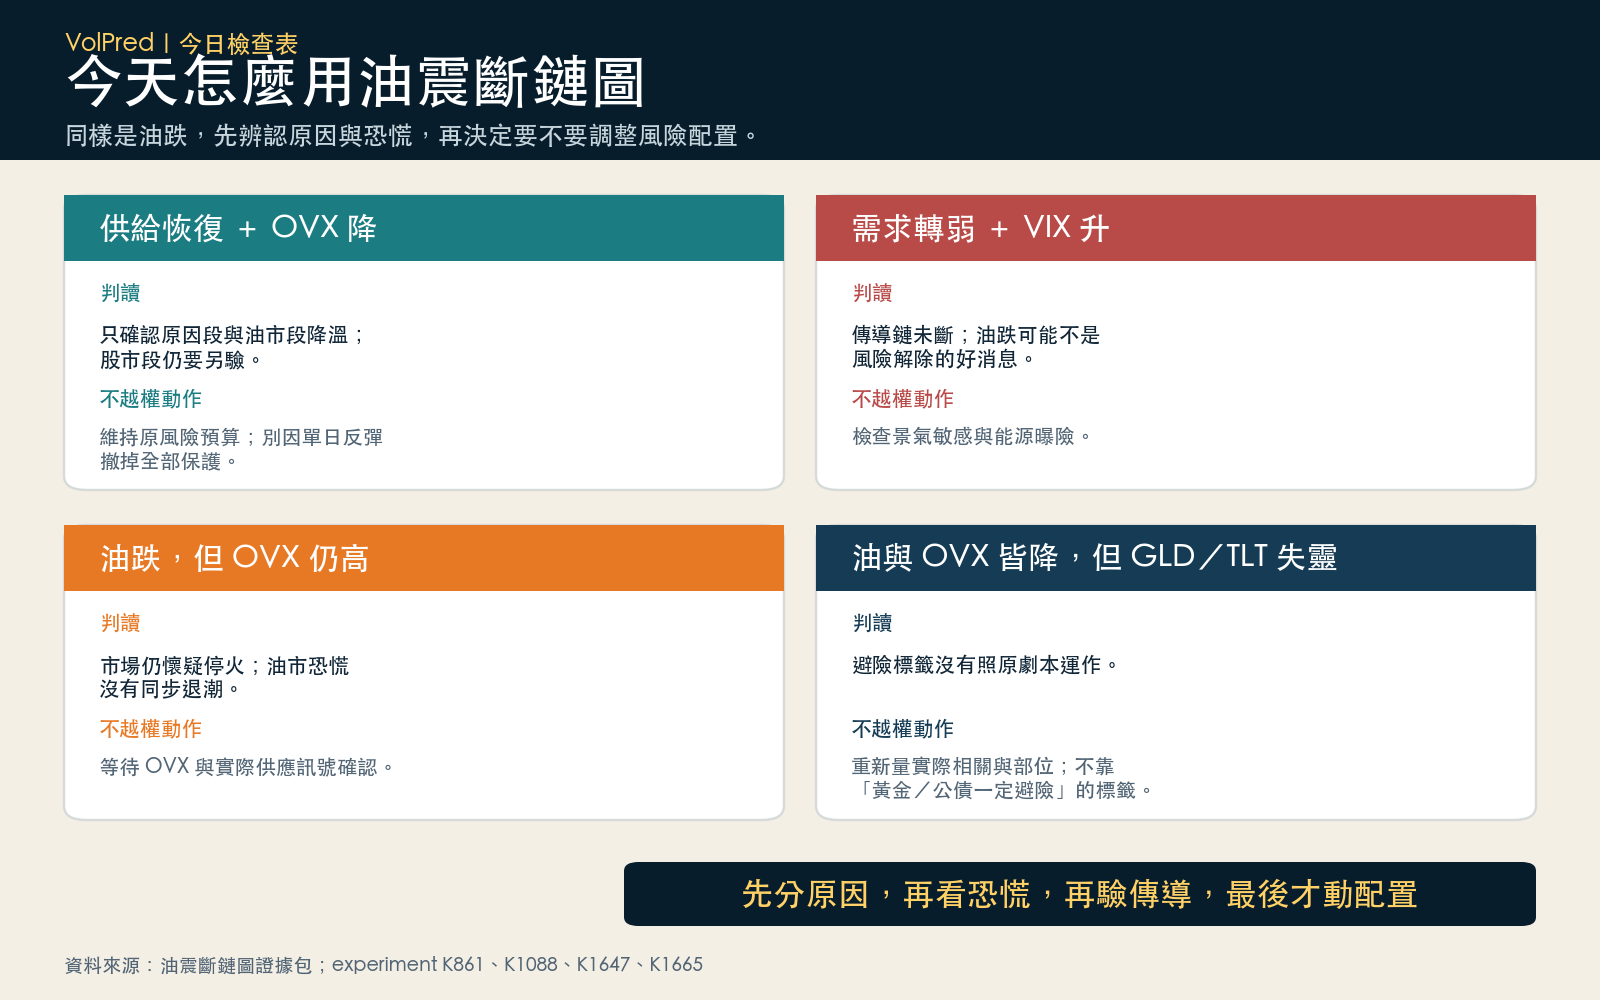Viewport: 1600px width, 1000px height.
Task: Click the line 「黃金／公債一定避險」的標籤。
Action: tap(1003, 790)
